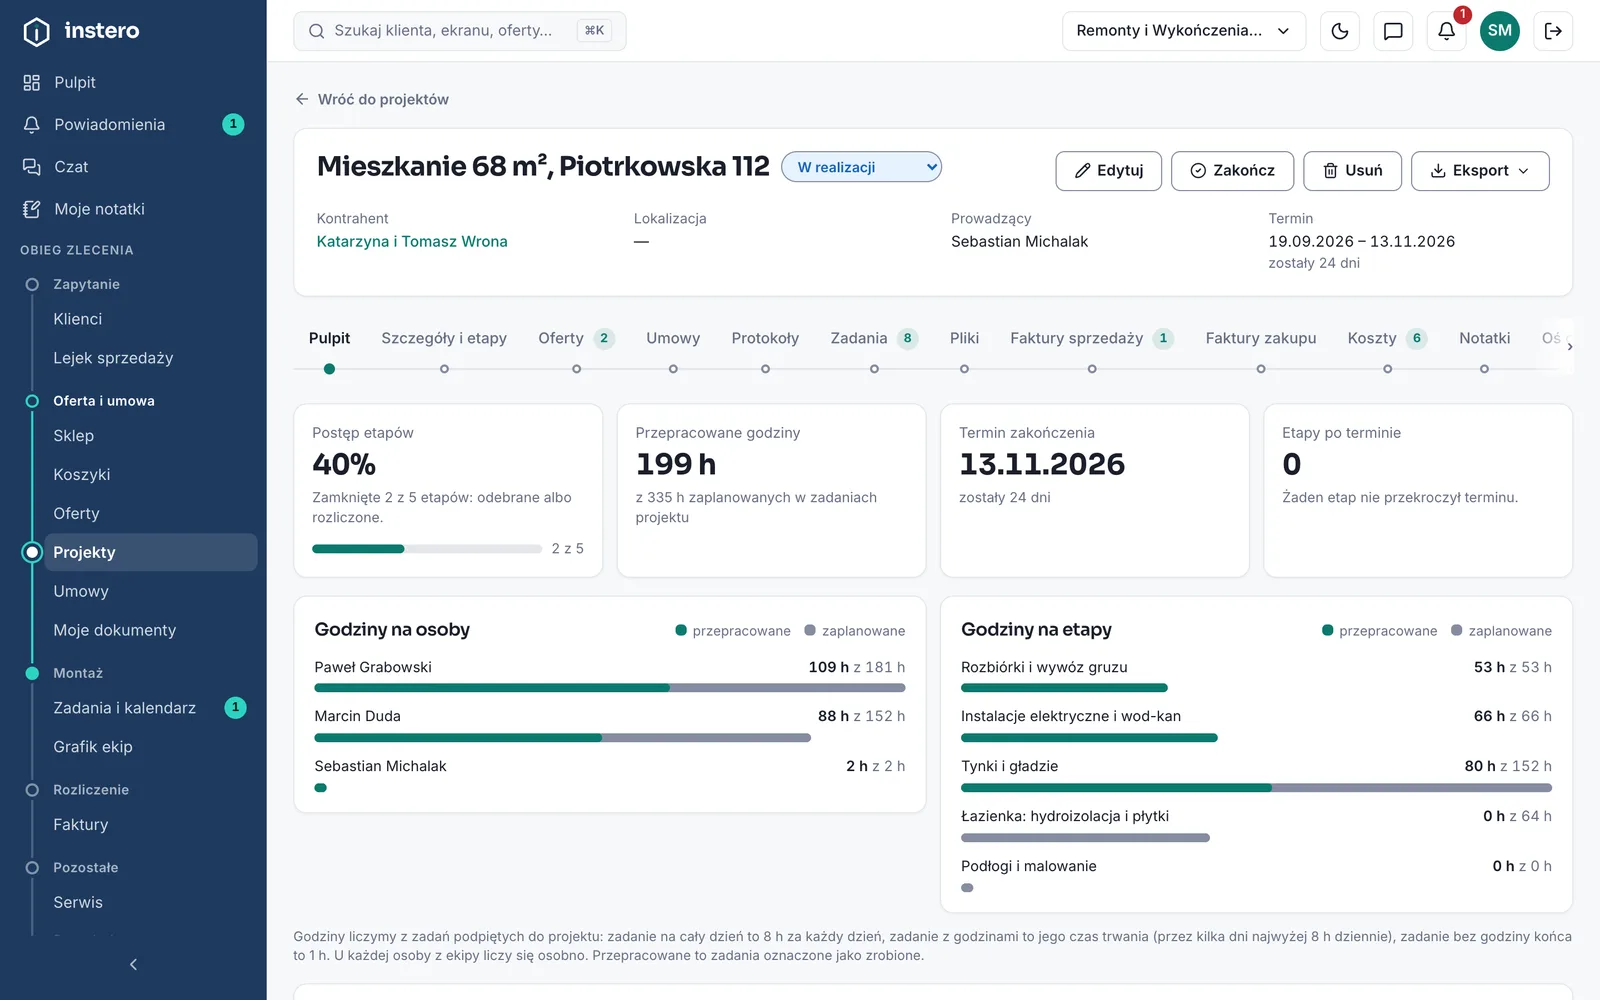1600x1000 pixels.
Task: Click the Tynki i gładzie hours bar
Action: pyautogui.click(x=1256, y=788)
